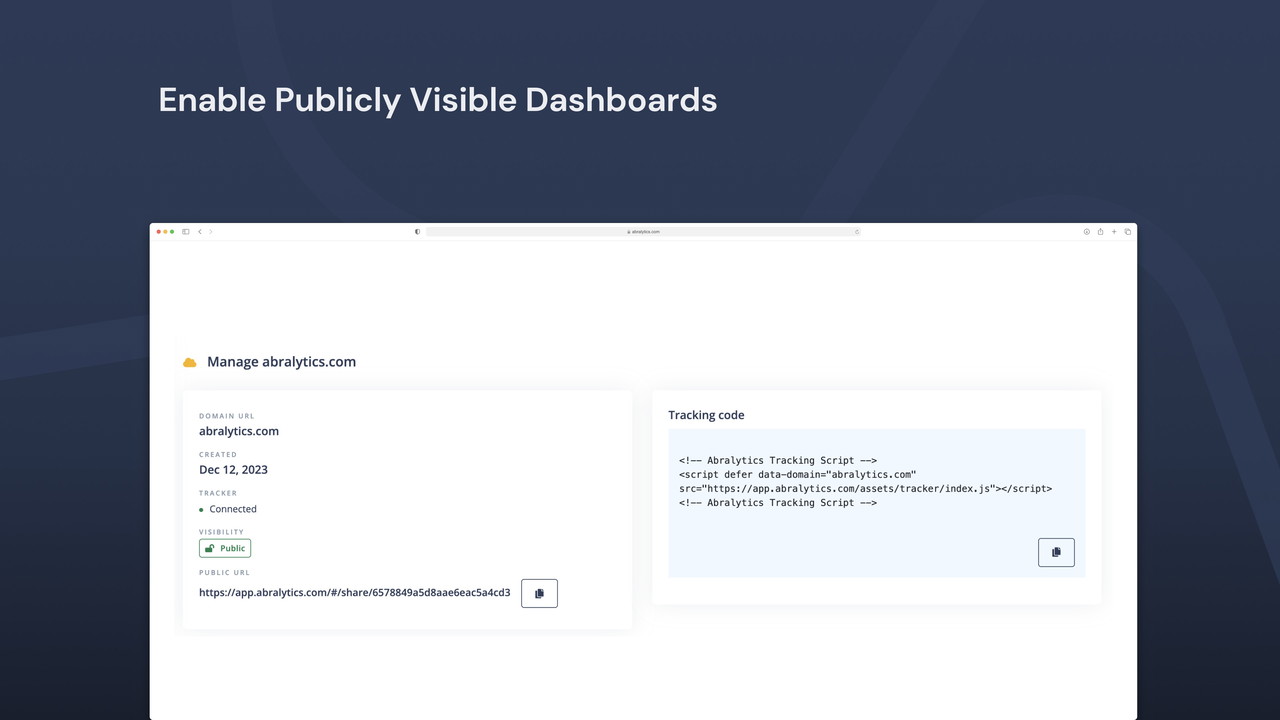Click the Tracking code panel title

tap(706, 415)
